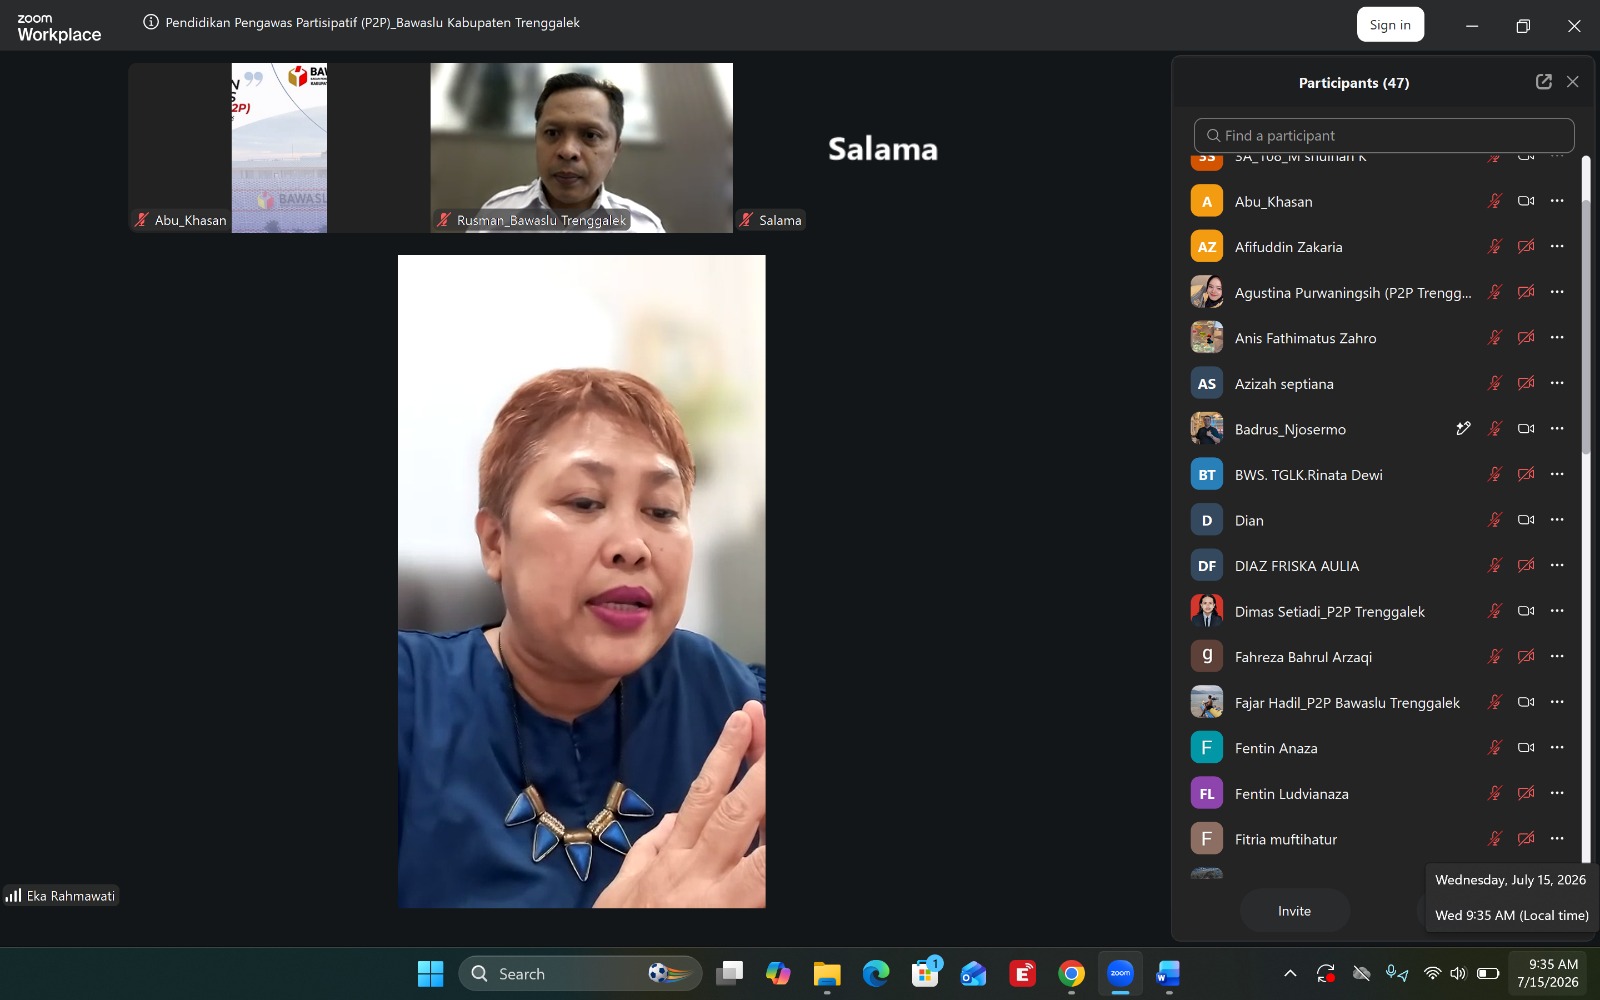1600x1000 pixels.
Task: Toggle Azizah septiana's disabled camera icon
Action: (x=1526, y=384)
